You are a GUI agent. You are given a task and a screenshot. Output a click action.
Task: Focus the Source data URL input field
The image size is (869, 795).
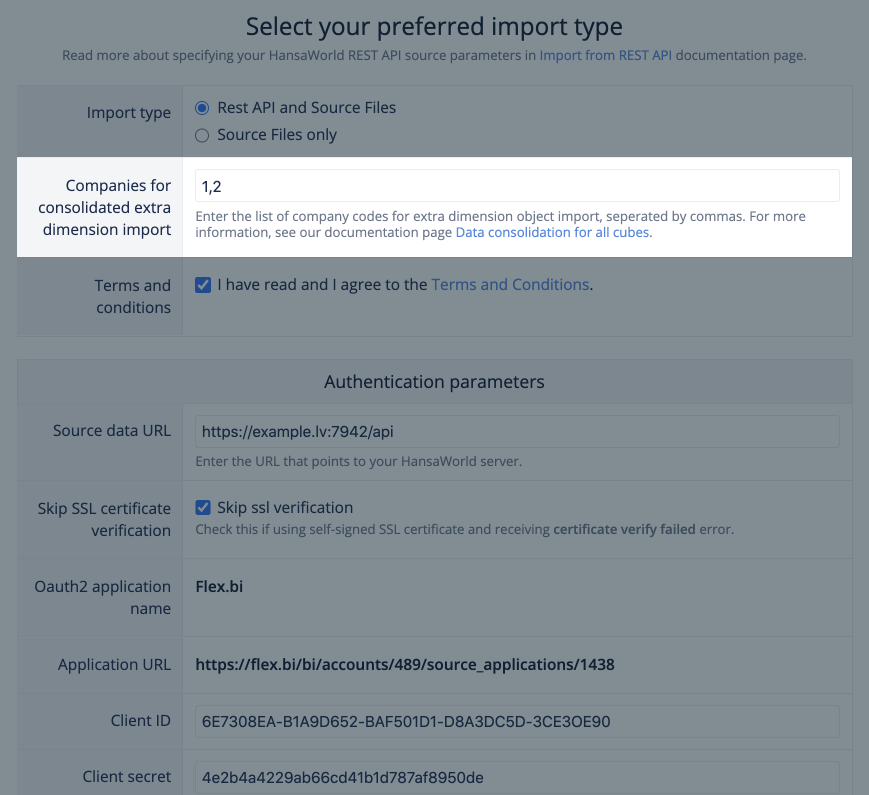click(516, 431)
